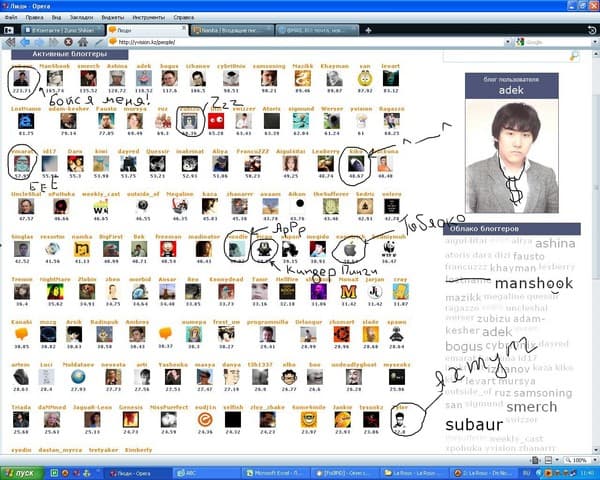Expand the address bar history dropdown
The width and height of the screenshot is (600, 480).
click(508, 42)
